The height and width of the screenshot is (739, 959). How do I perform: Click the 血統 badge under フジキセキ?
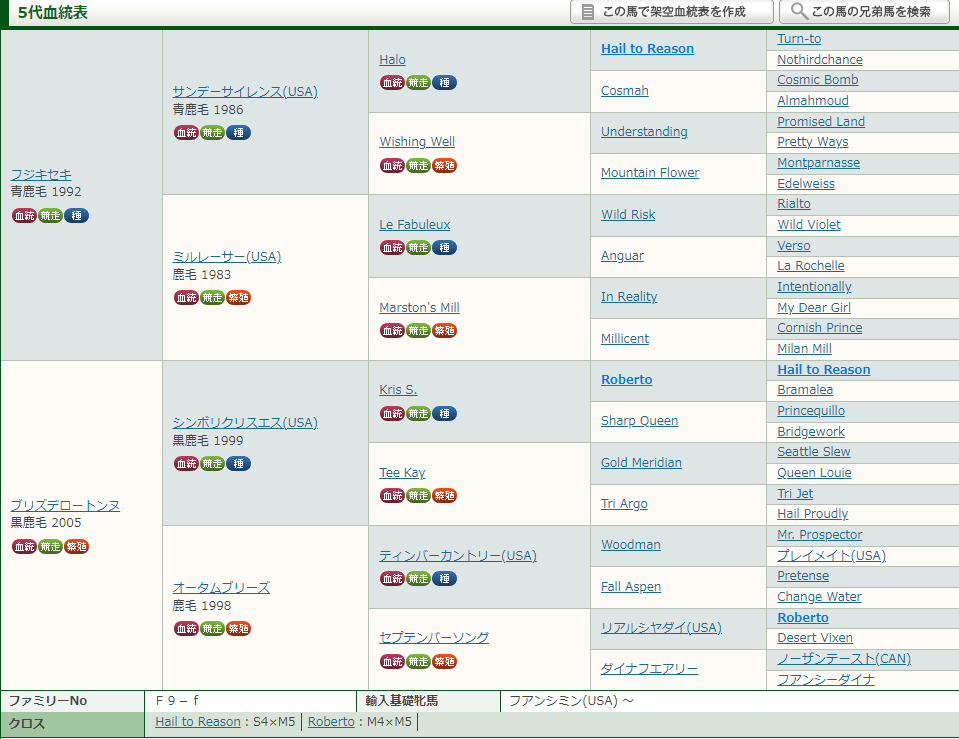click(x=24, y=215)
